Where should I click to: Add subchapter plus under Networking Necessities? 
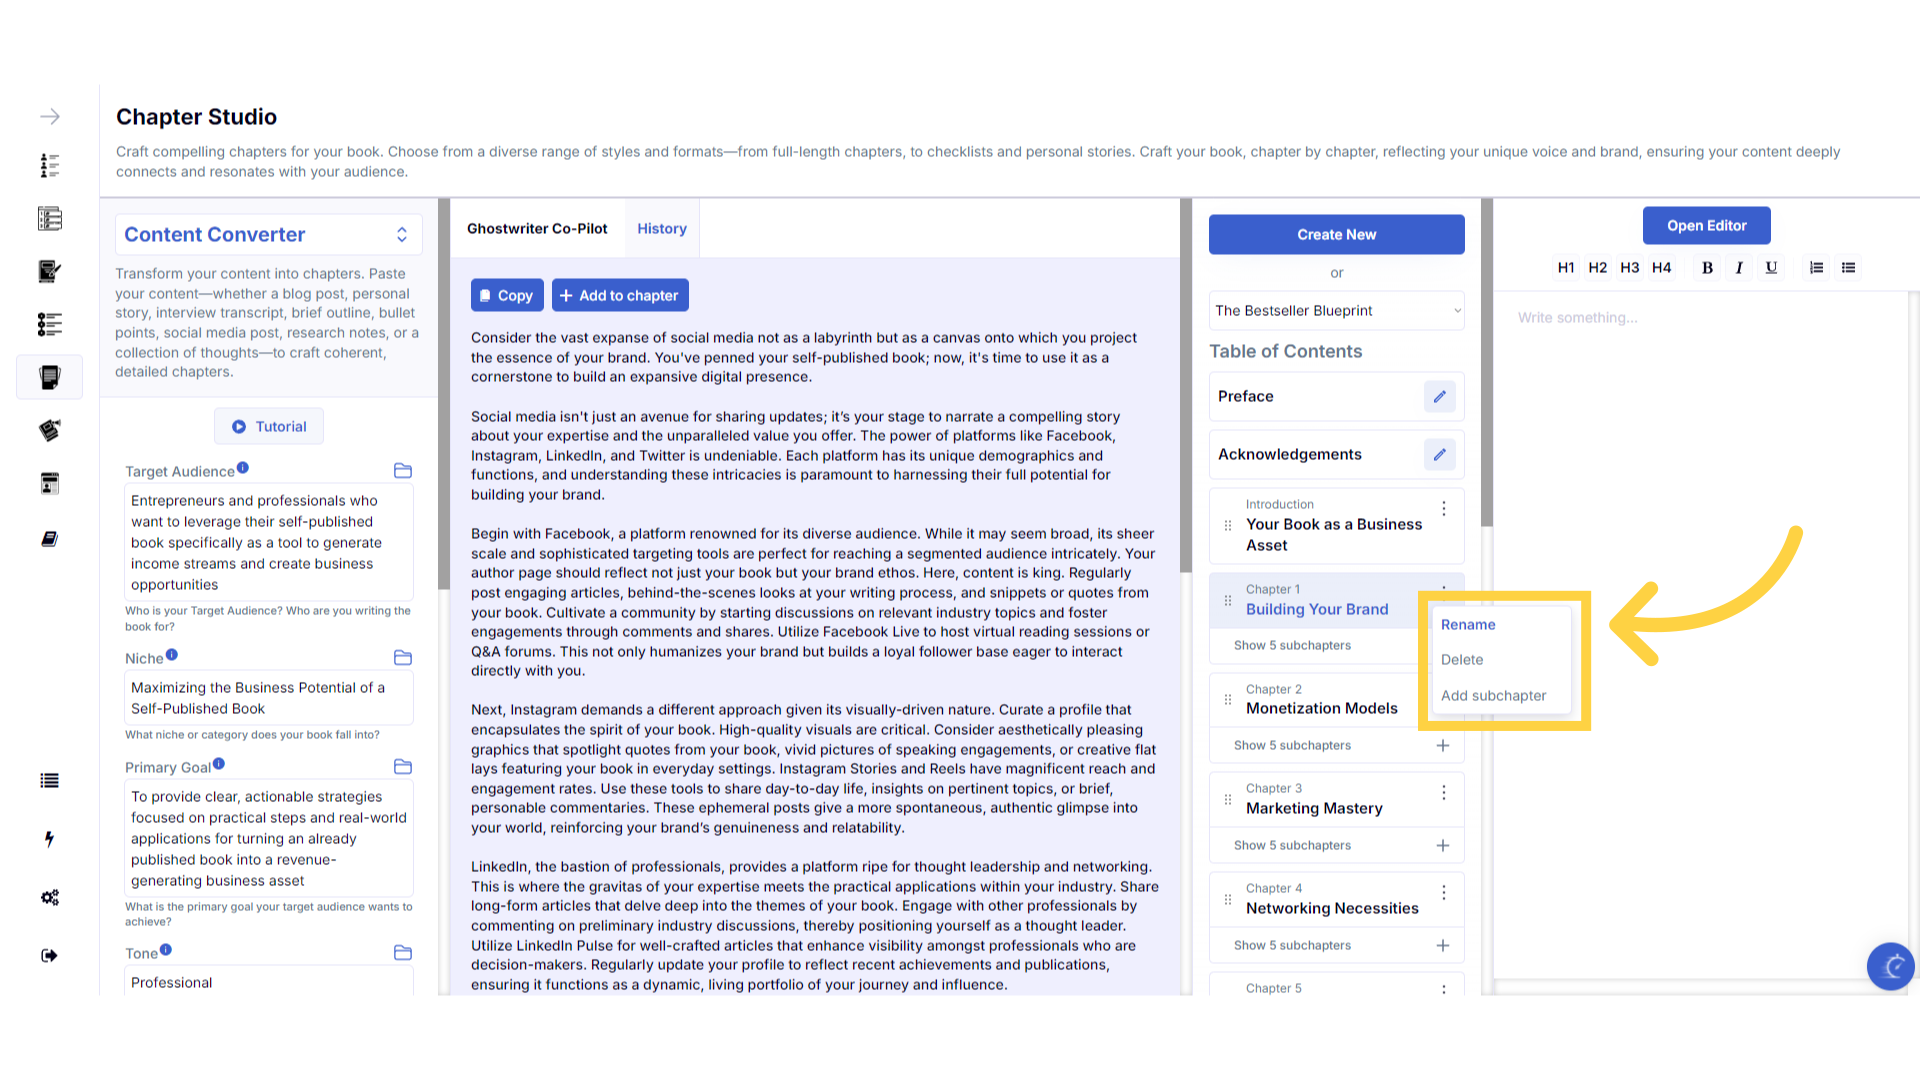click(1442, 946)
